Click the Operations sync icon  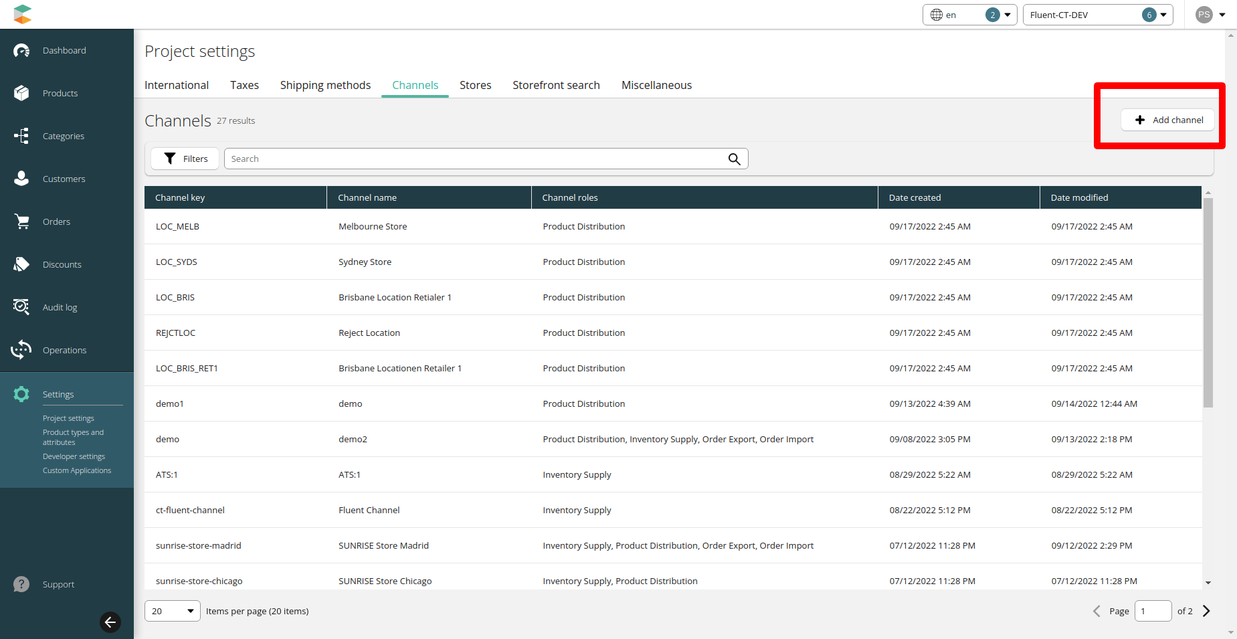coord(21,350)
